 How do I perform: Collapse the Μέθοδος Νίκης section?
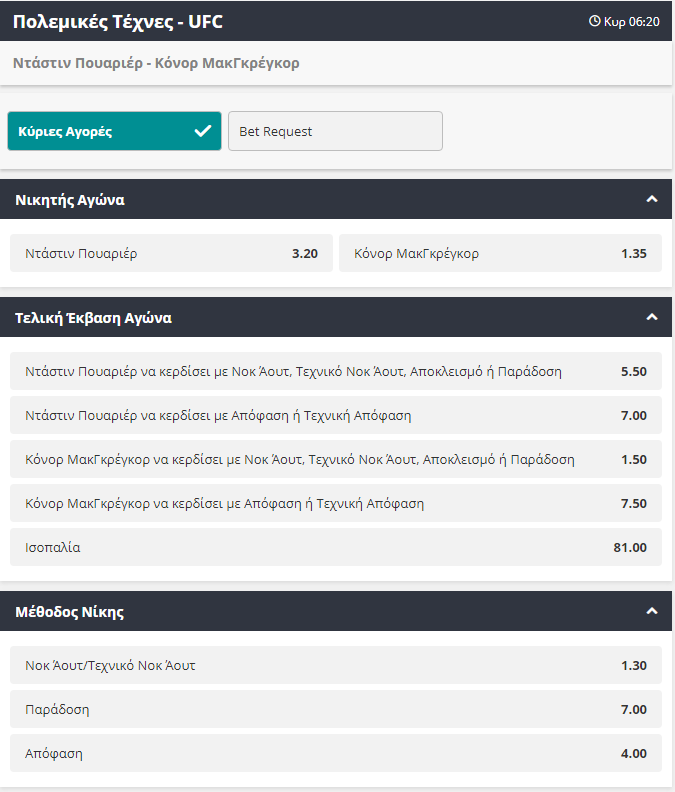tap(652, 611)
